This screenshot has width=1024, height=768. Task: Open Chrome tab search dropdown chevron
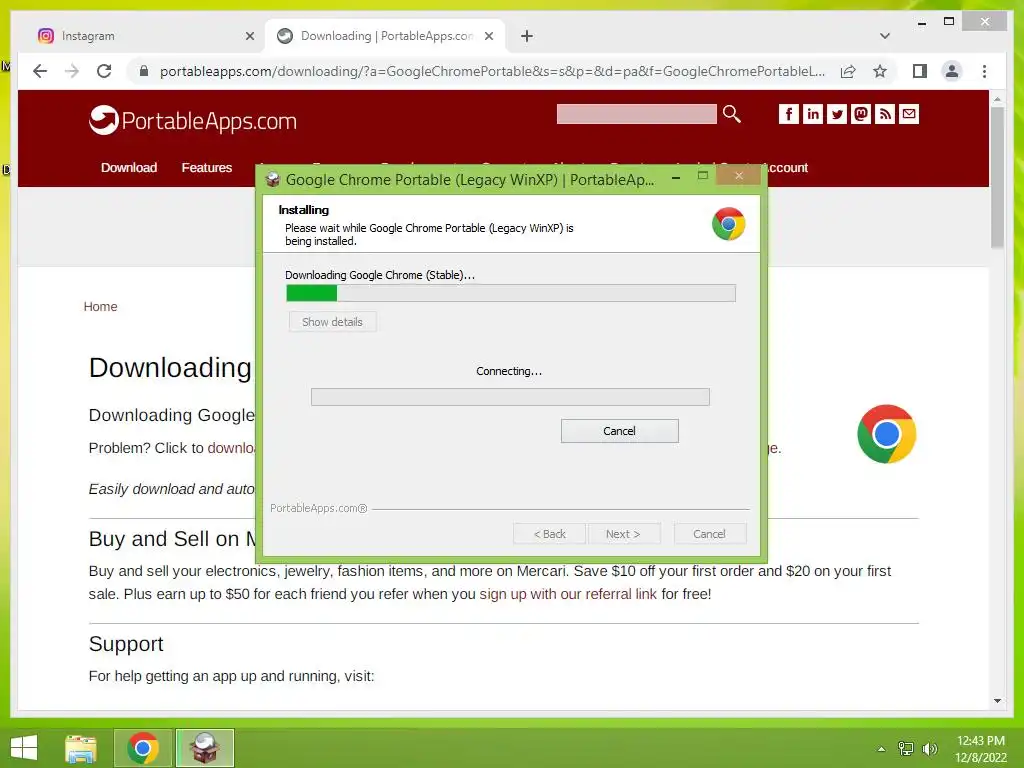(884, 36)
